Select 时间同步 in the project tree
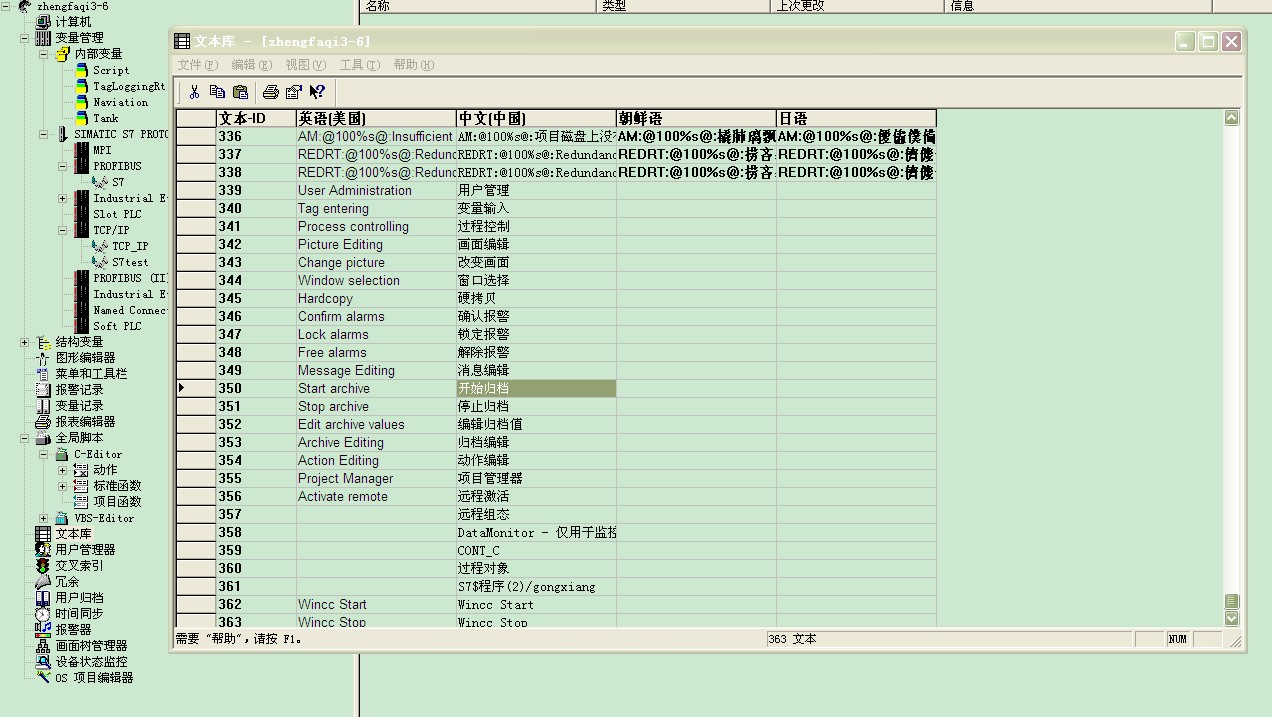Viewport: 1272px width, 717px height. pyautogui.click(x=79, y=613)
